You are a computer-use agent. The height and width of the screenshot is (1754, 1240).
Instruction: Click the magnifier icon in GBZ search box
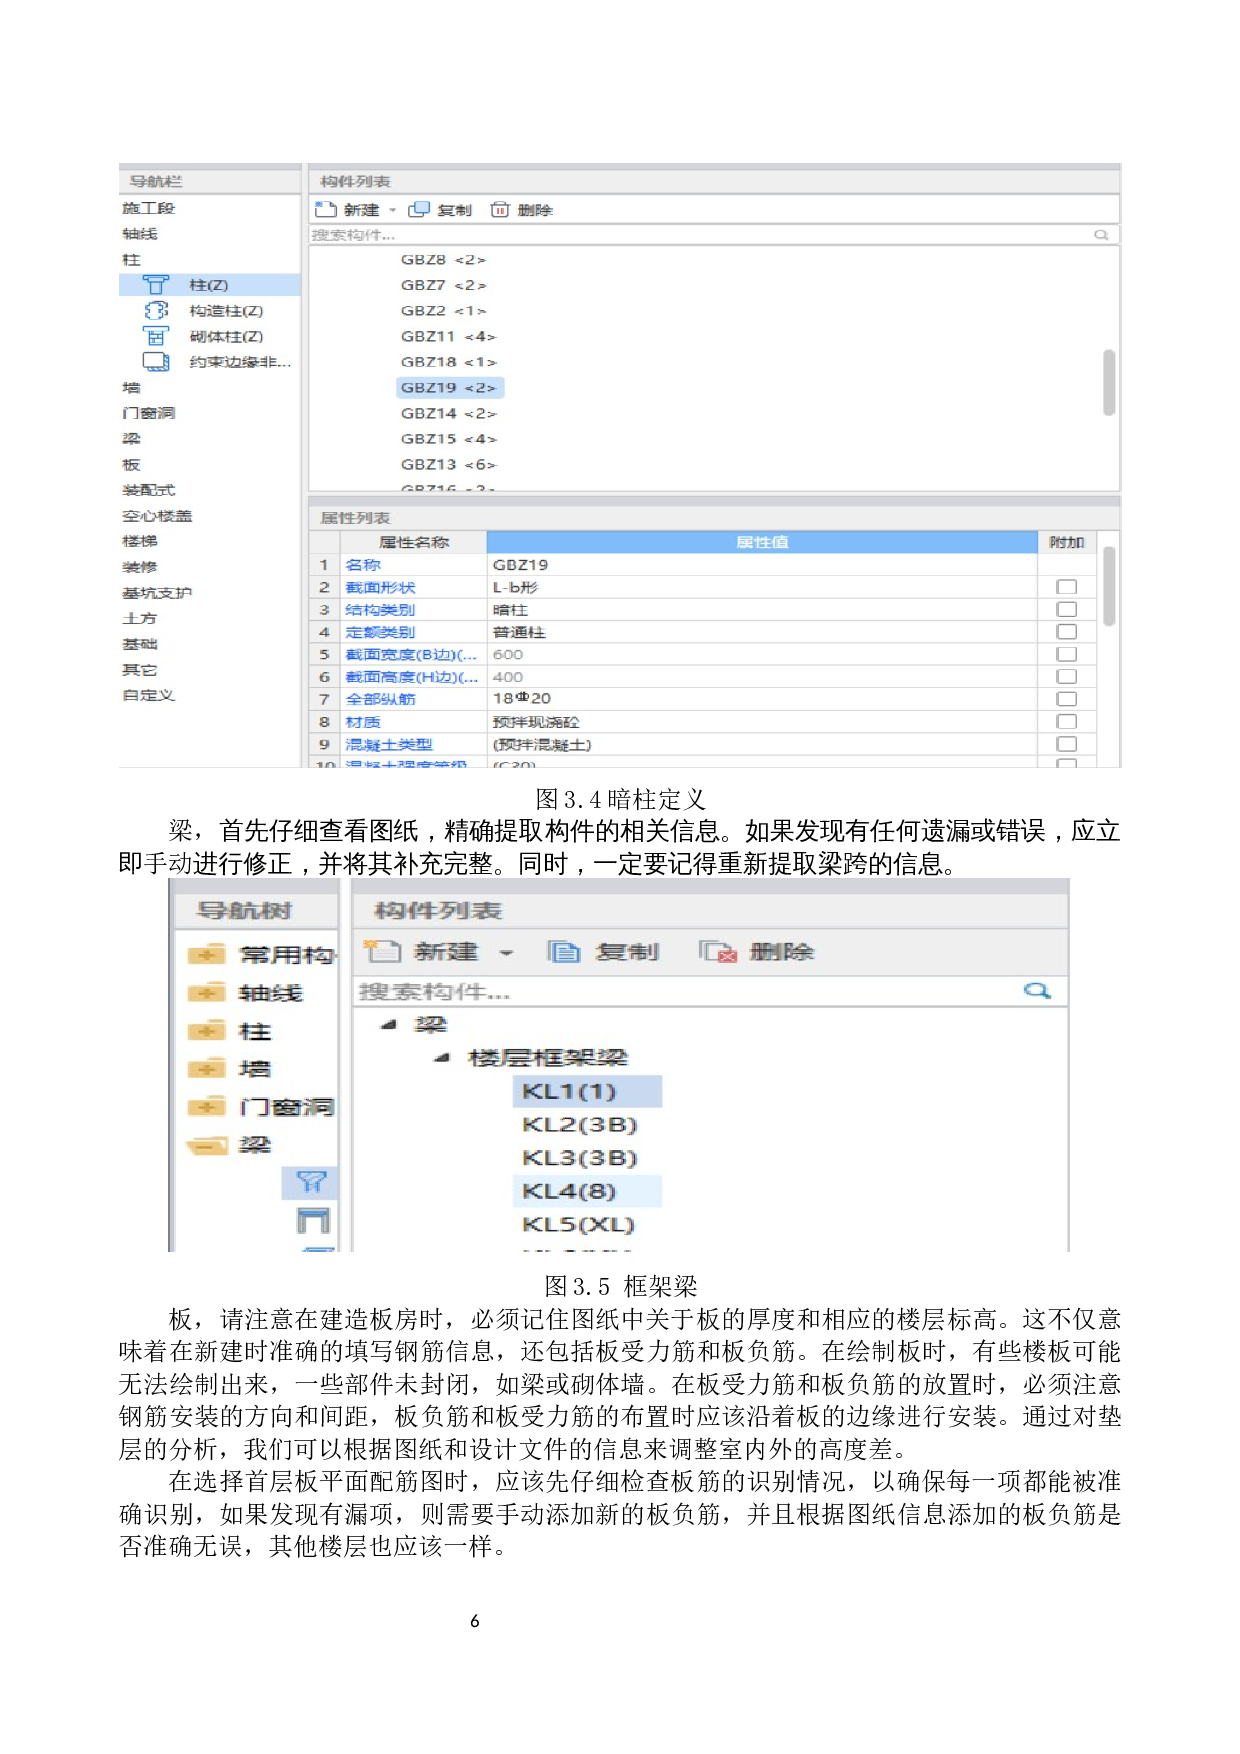pyautogui.click(x=1101, y=235)
